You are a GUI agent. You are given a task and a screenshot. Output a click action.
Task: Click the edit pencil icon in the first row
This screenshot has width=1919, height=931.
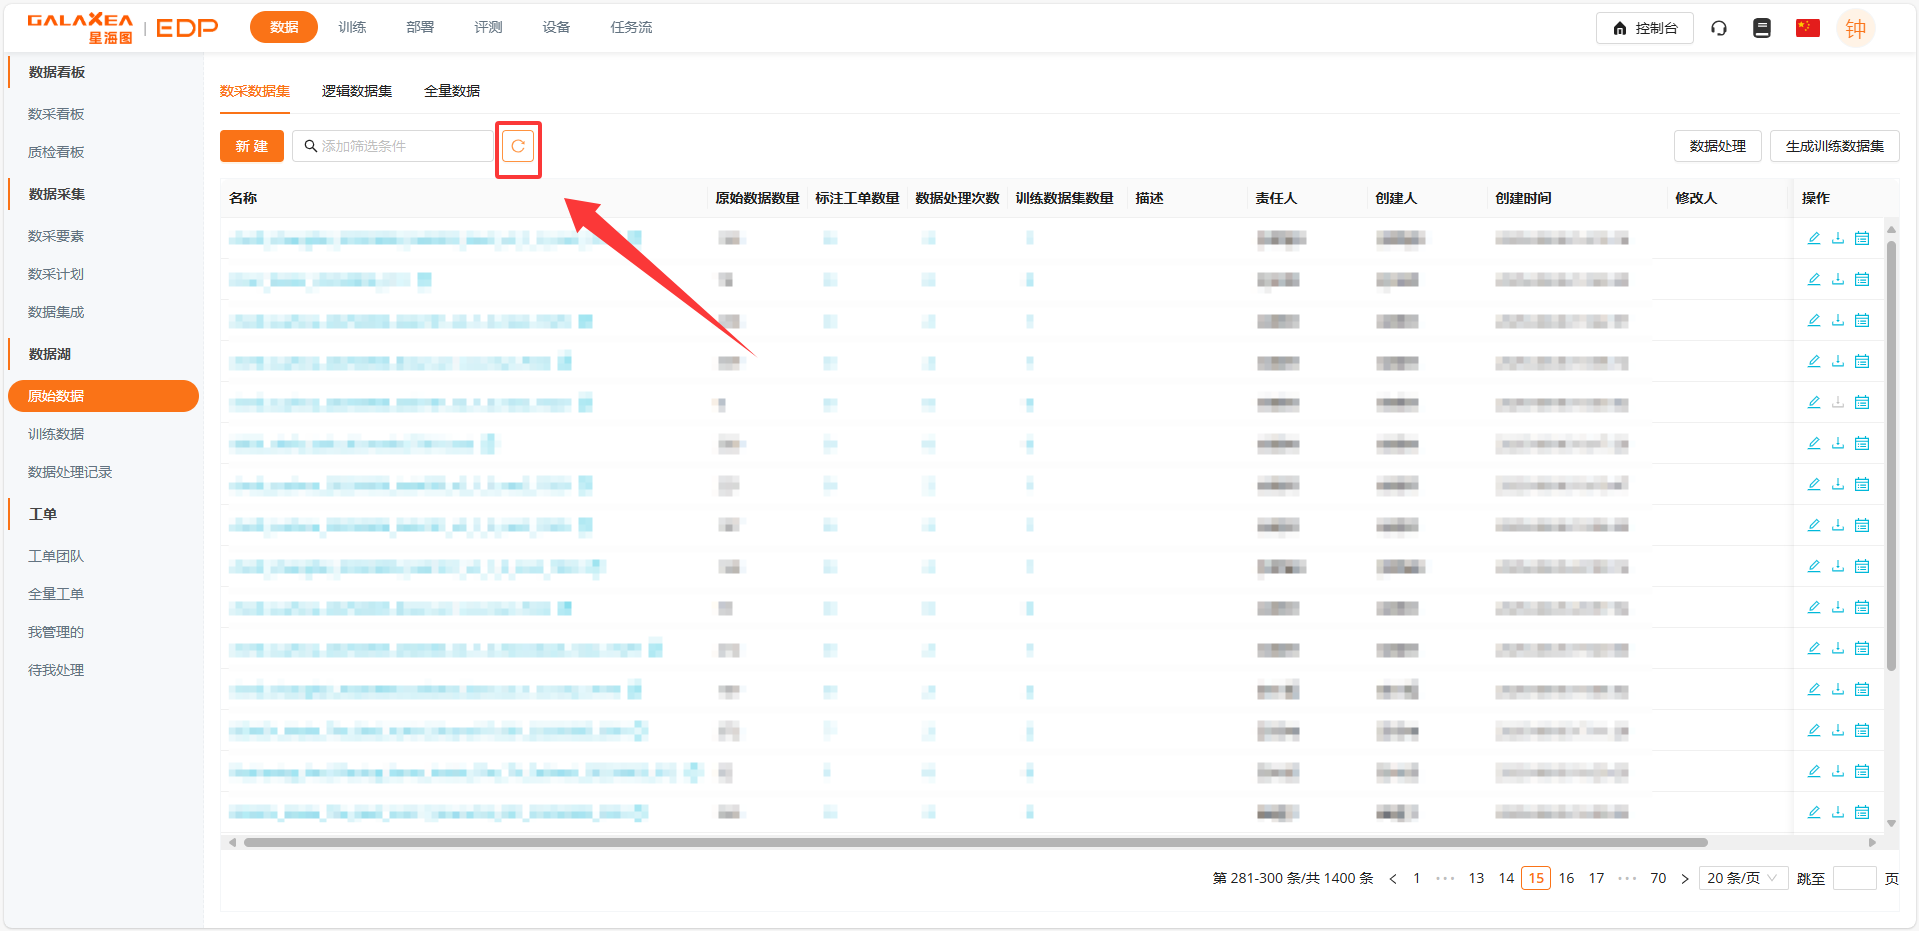[x=1813, y=238]
